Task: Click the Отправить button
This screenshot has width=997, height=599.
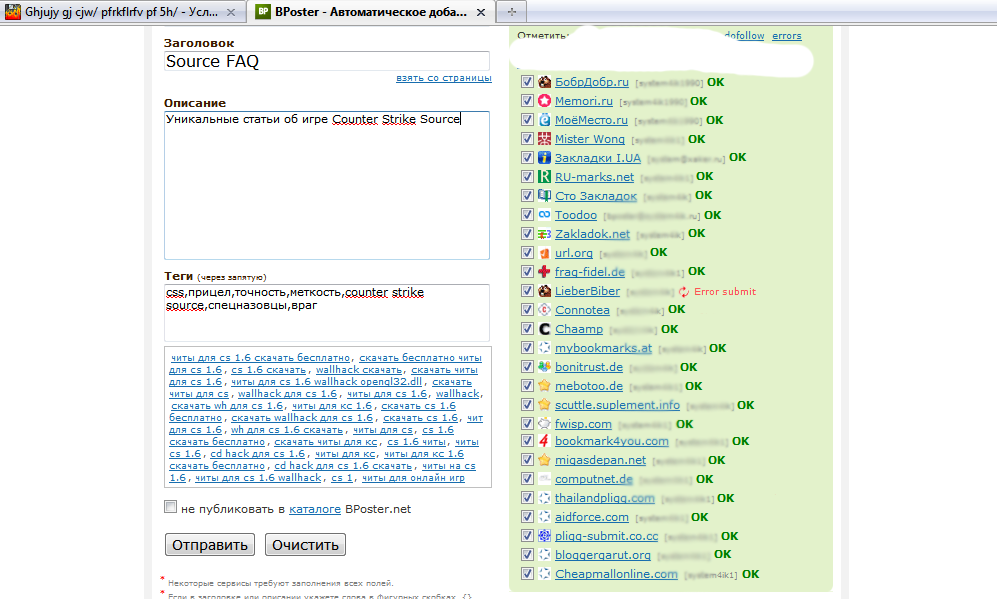Action: [210, 545]
